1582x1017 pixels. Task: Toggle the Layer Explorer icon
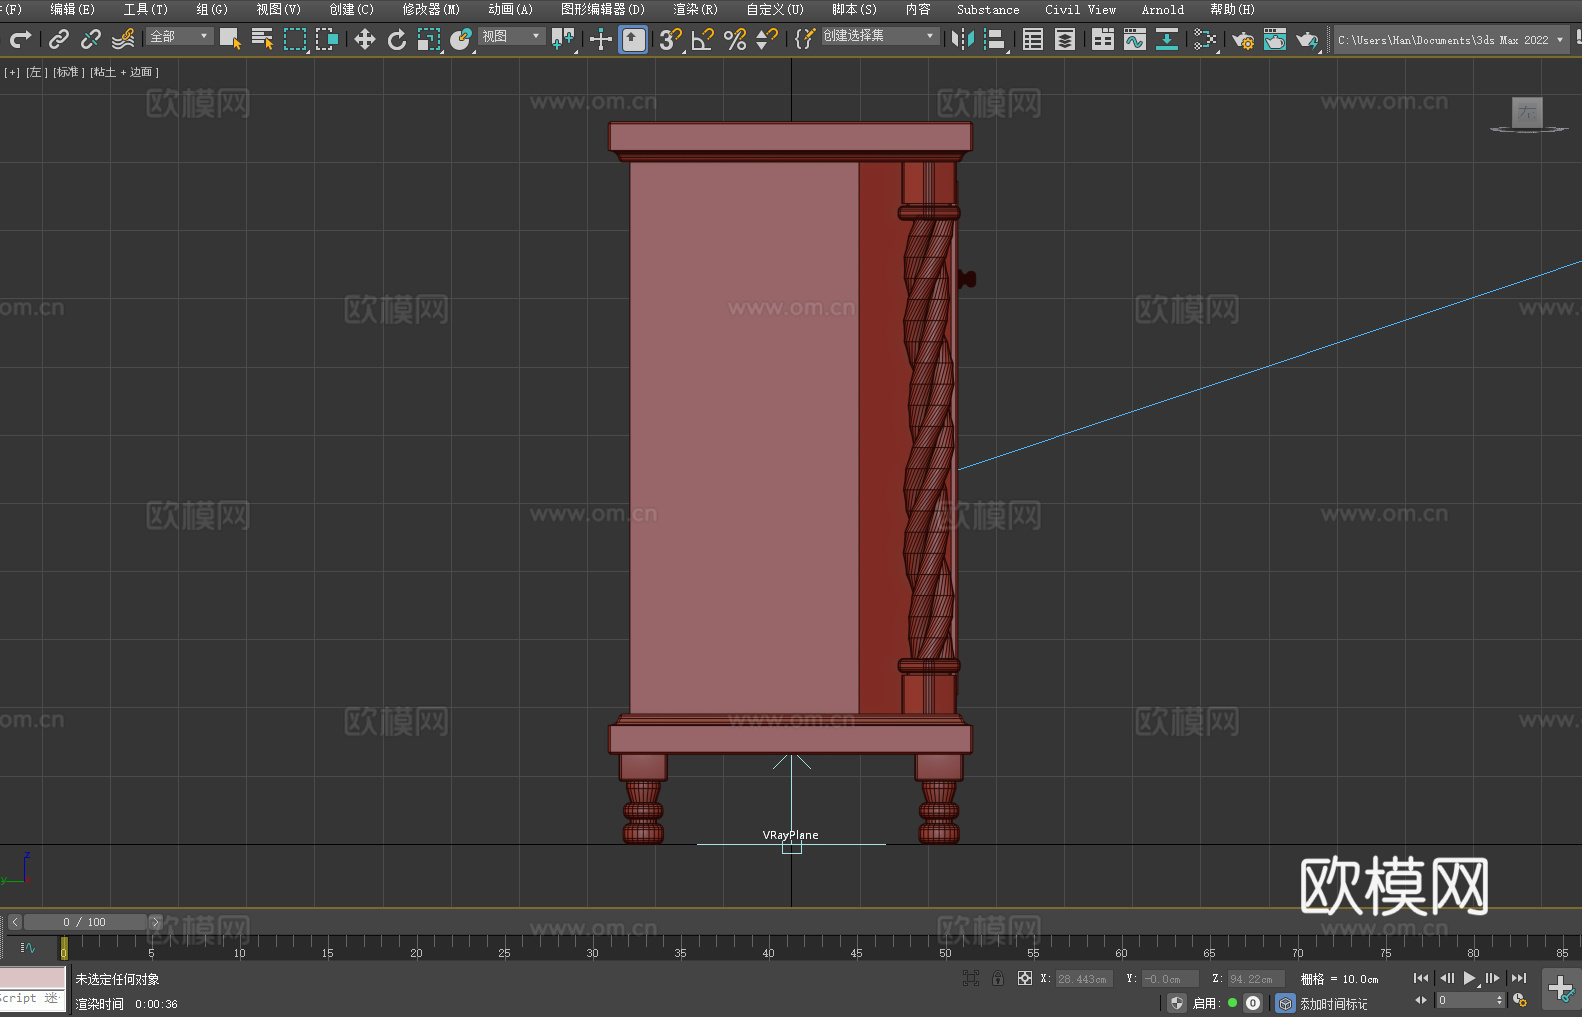click(1065, 39)
